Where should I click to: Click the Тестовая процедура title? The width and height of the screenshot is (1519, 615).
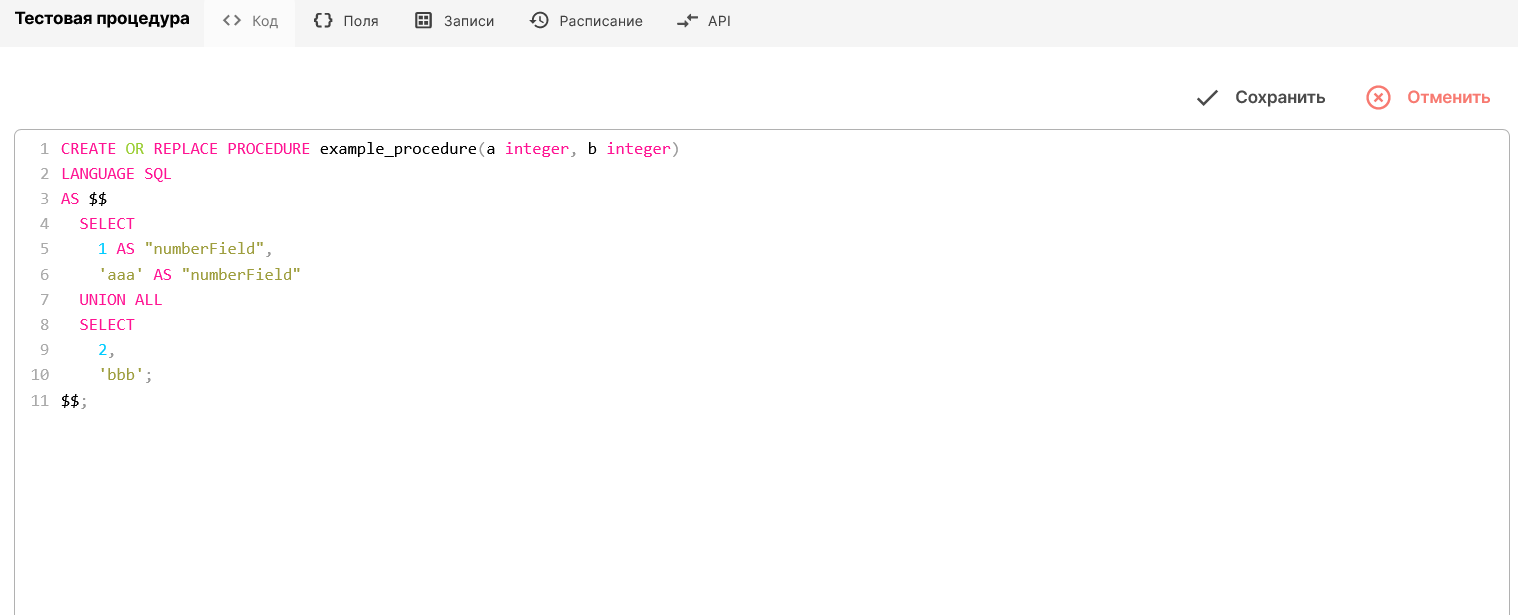pos(102,19)
